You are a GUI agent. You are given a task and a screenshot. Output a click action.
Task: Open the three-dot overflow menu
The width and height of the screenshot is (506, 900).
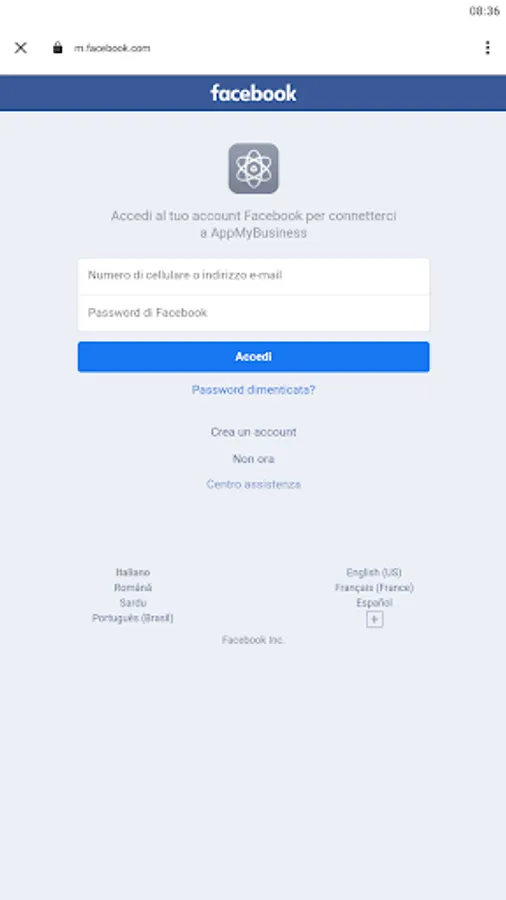[x=487, y=48]
